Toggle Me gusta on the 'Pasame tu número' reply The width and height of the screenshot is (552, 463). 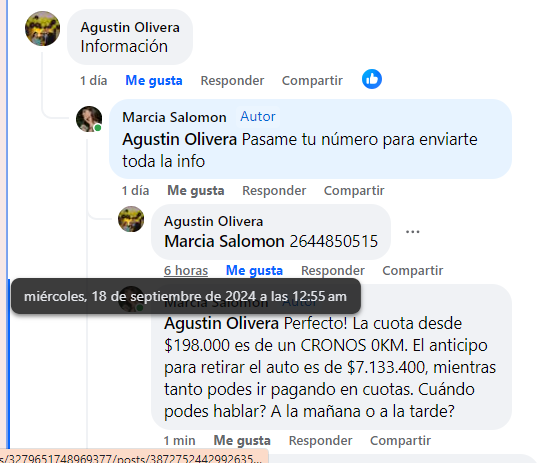[x=196, y=190]
